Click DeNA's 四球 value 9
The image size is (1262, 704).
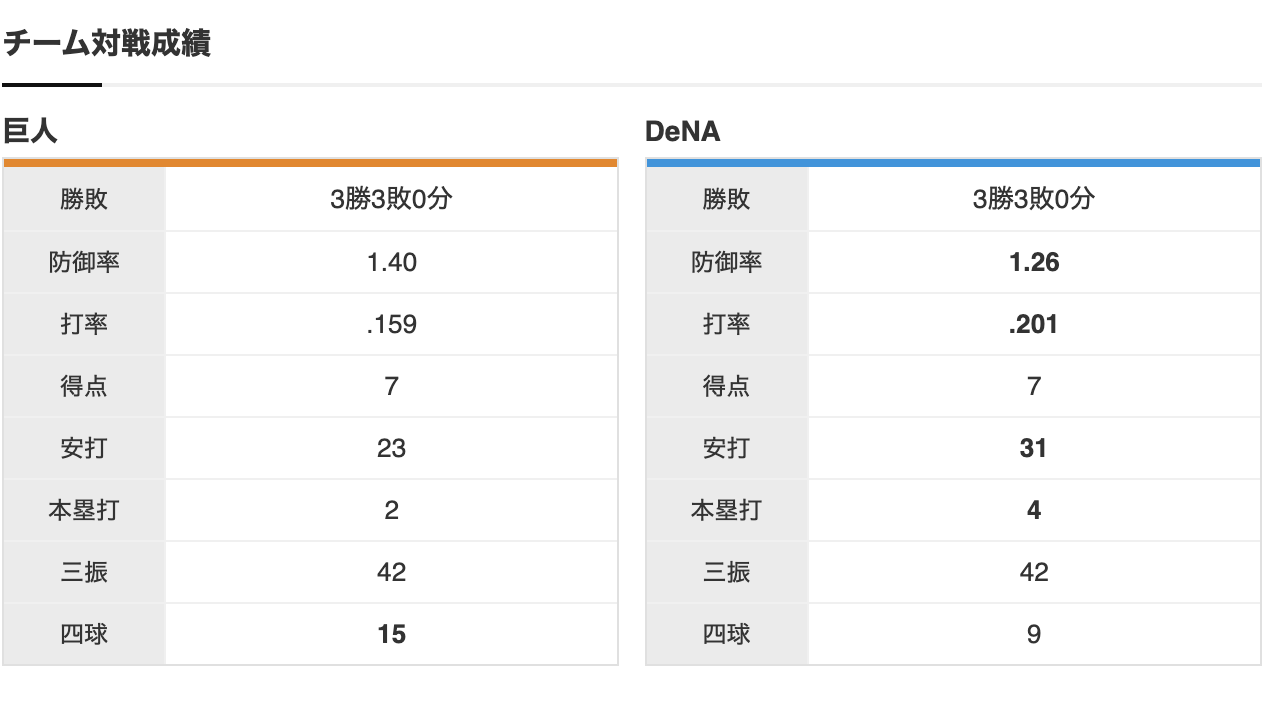coord(1033,634)
